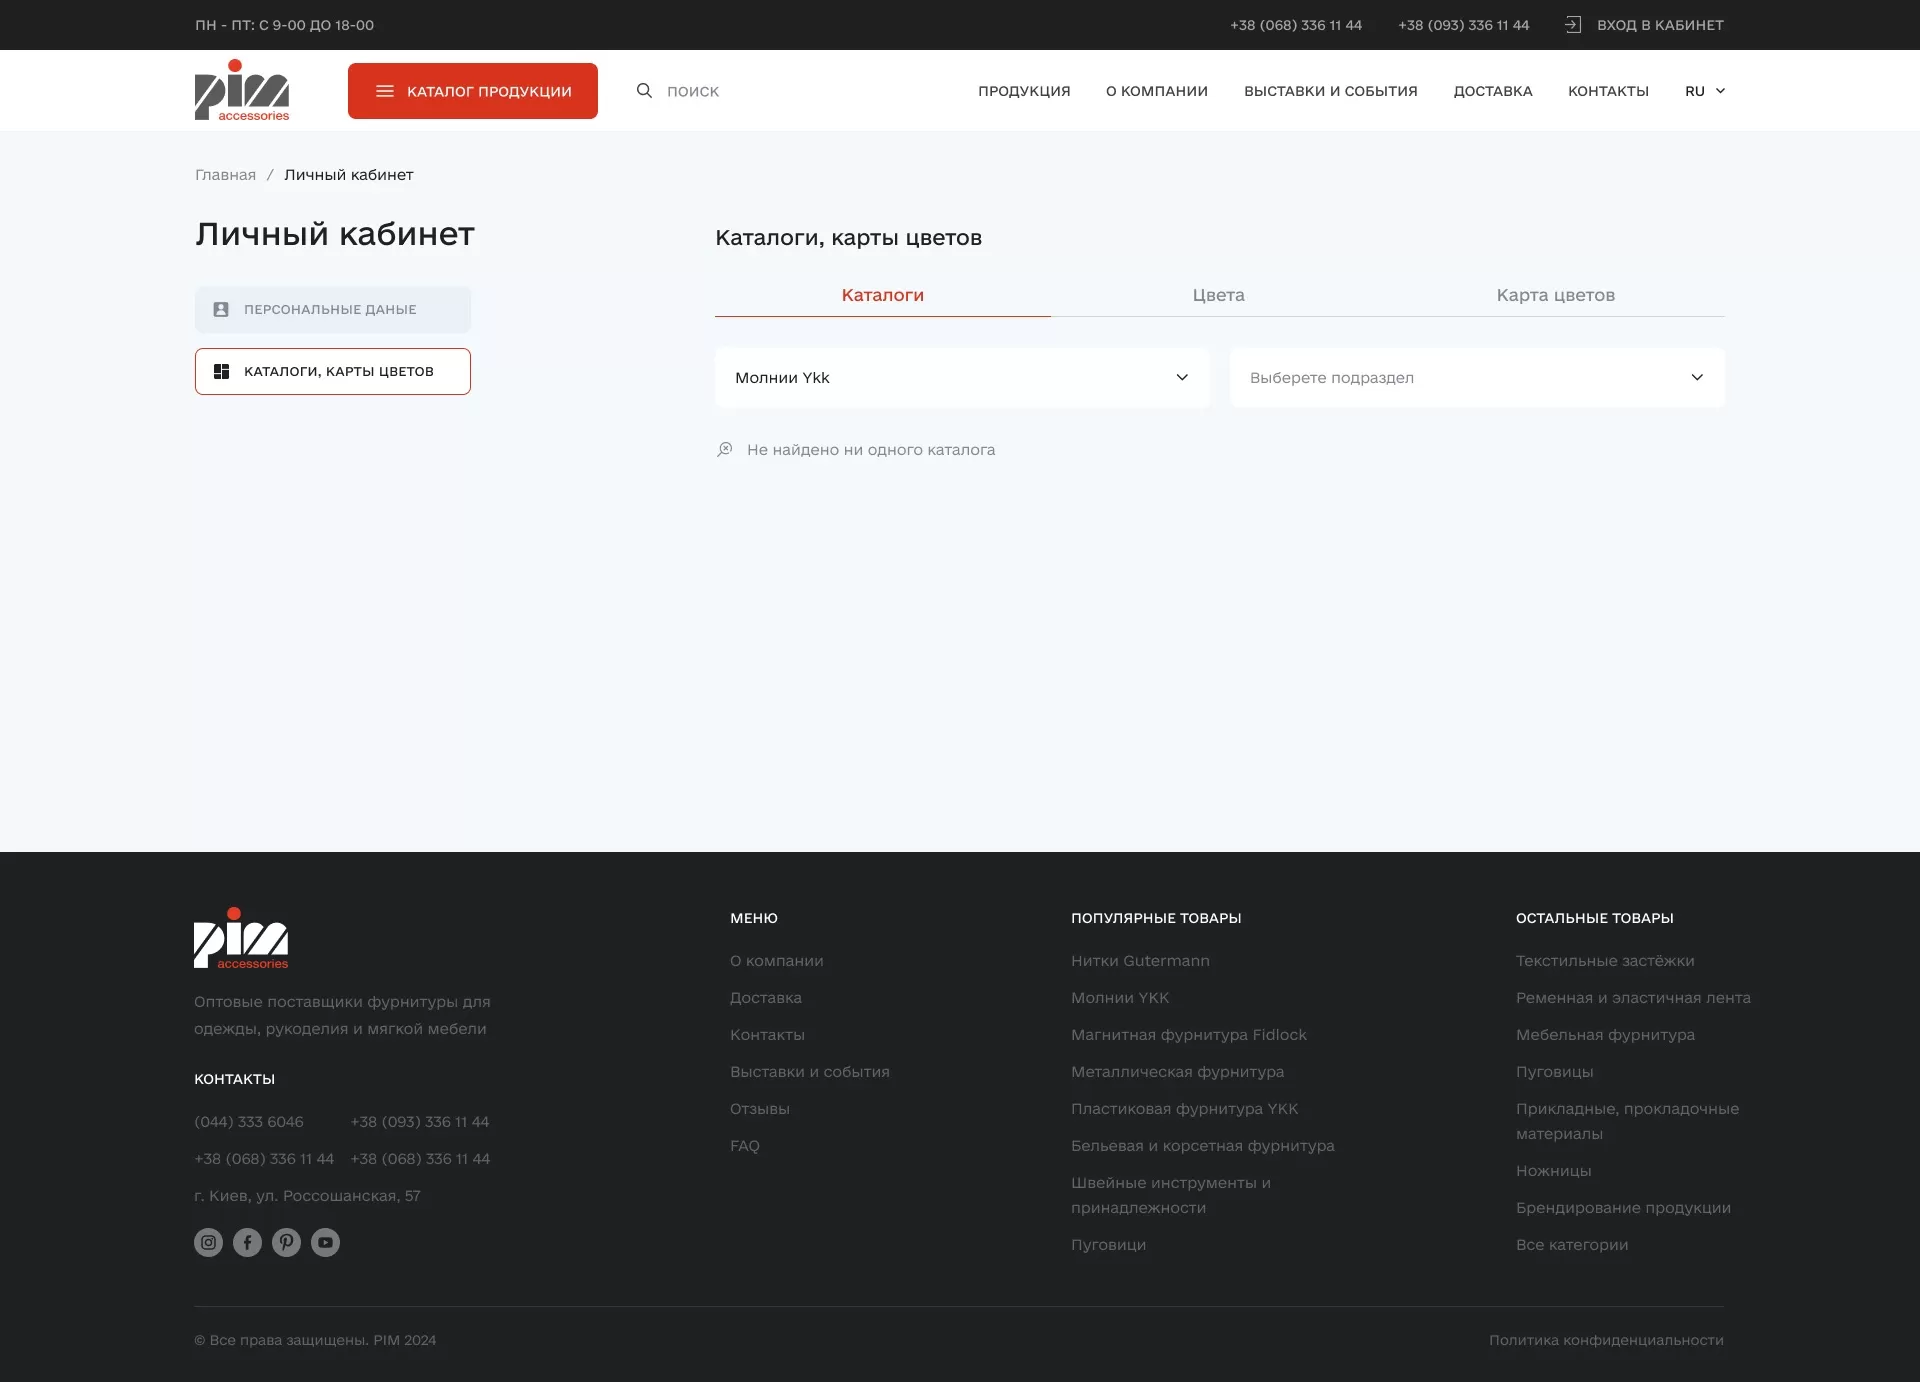Follow the 'Главная' breadcrumb link
The height and width of the screenshot is (1382, 1920).
coord(226,174)
